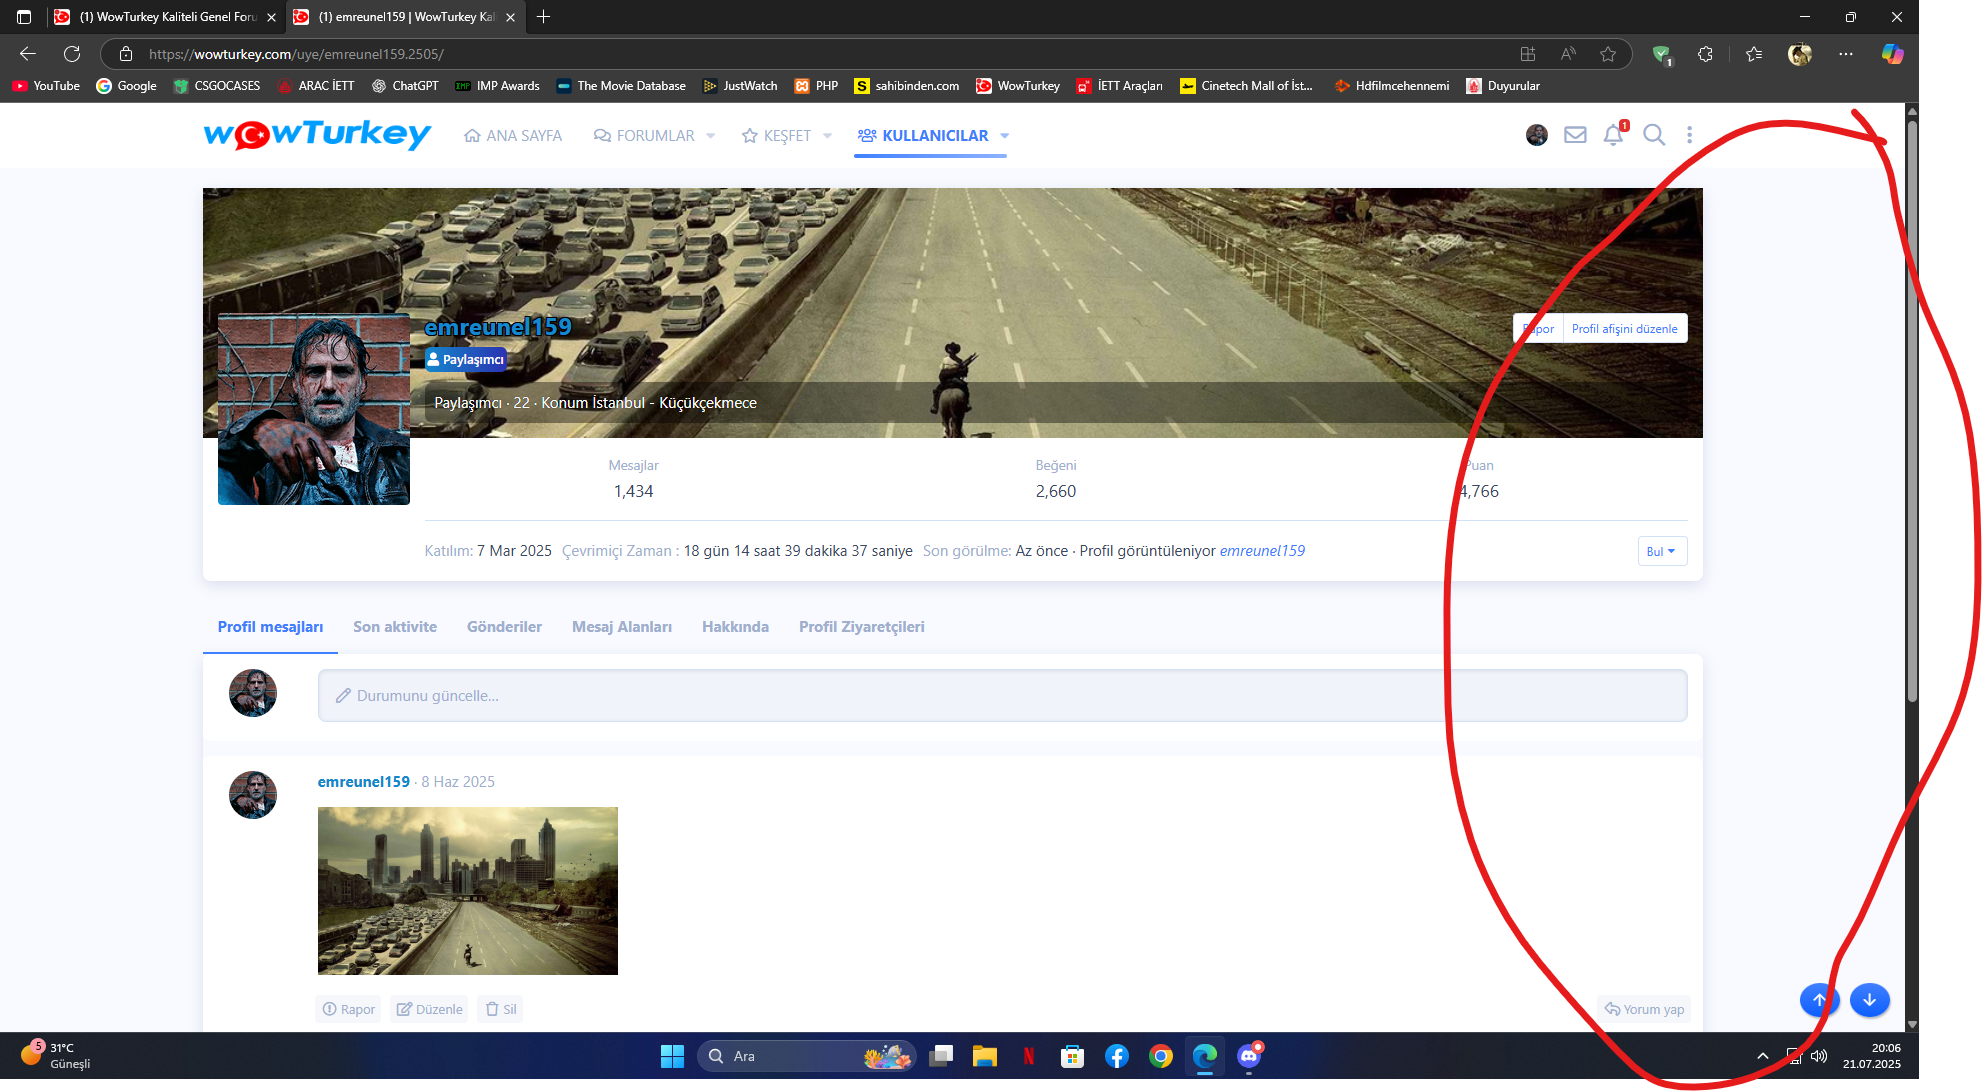Click the Profil afişini düzenle button
The height and width of the screenshot is (1092, 1982).
pyautogui.click(x=1624, y=329)
